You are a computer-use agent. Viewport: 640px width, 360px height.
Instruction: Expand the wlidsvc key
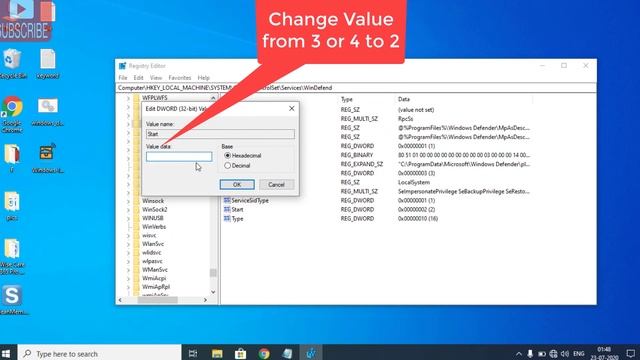click(x=128, y=252)
